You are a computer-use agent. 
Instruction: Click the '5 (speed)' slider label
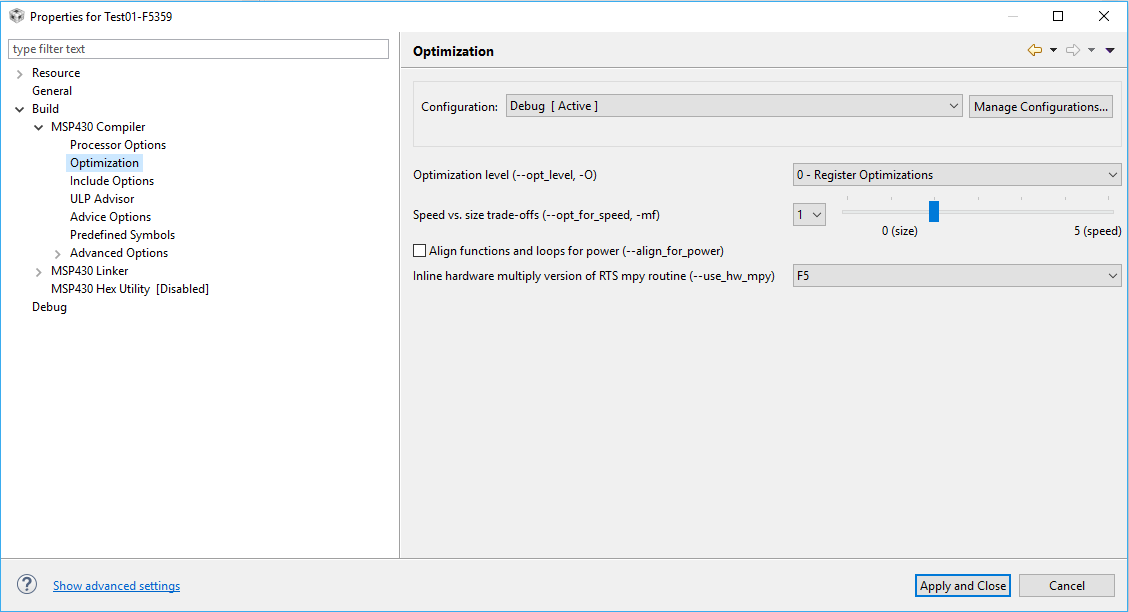pyautogui.click(x=1097, y=231)
